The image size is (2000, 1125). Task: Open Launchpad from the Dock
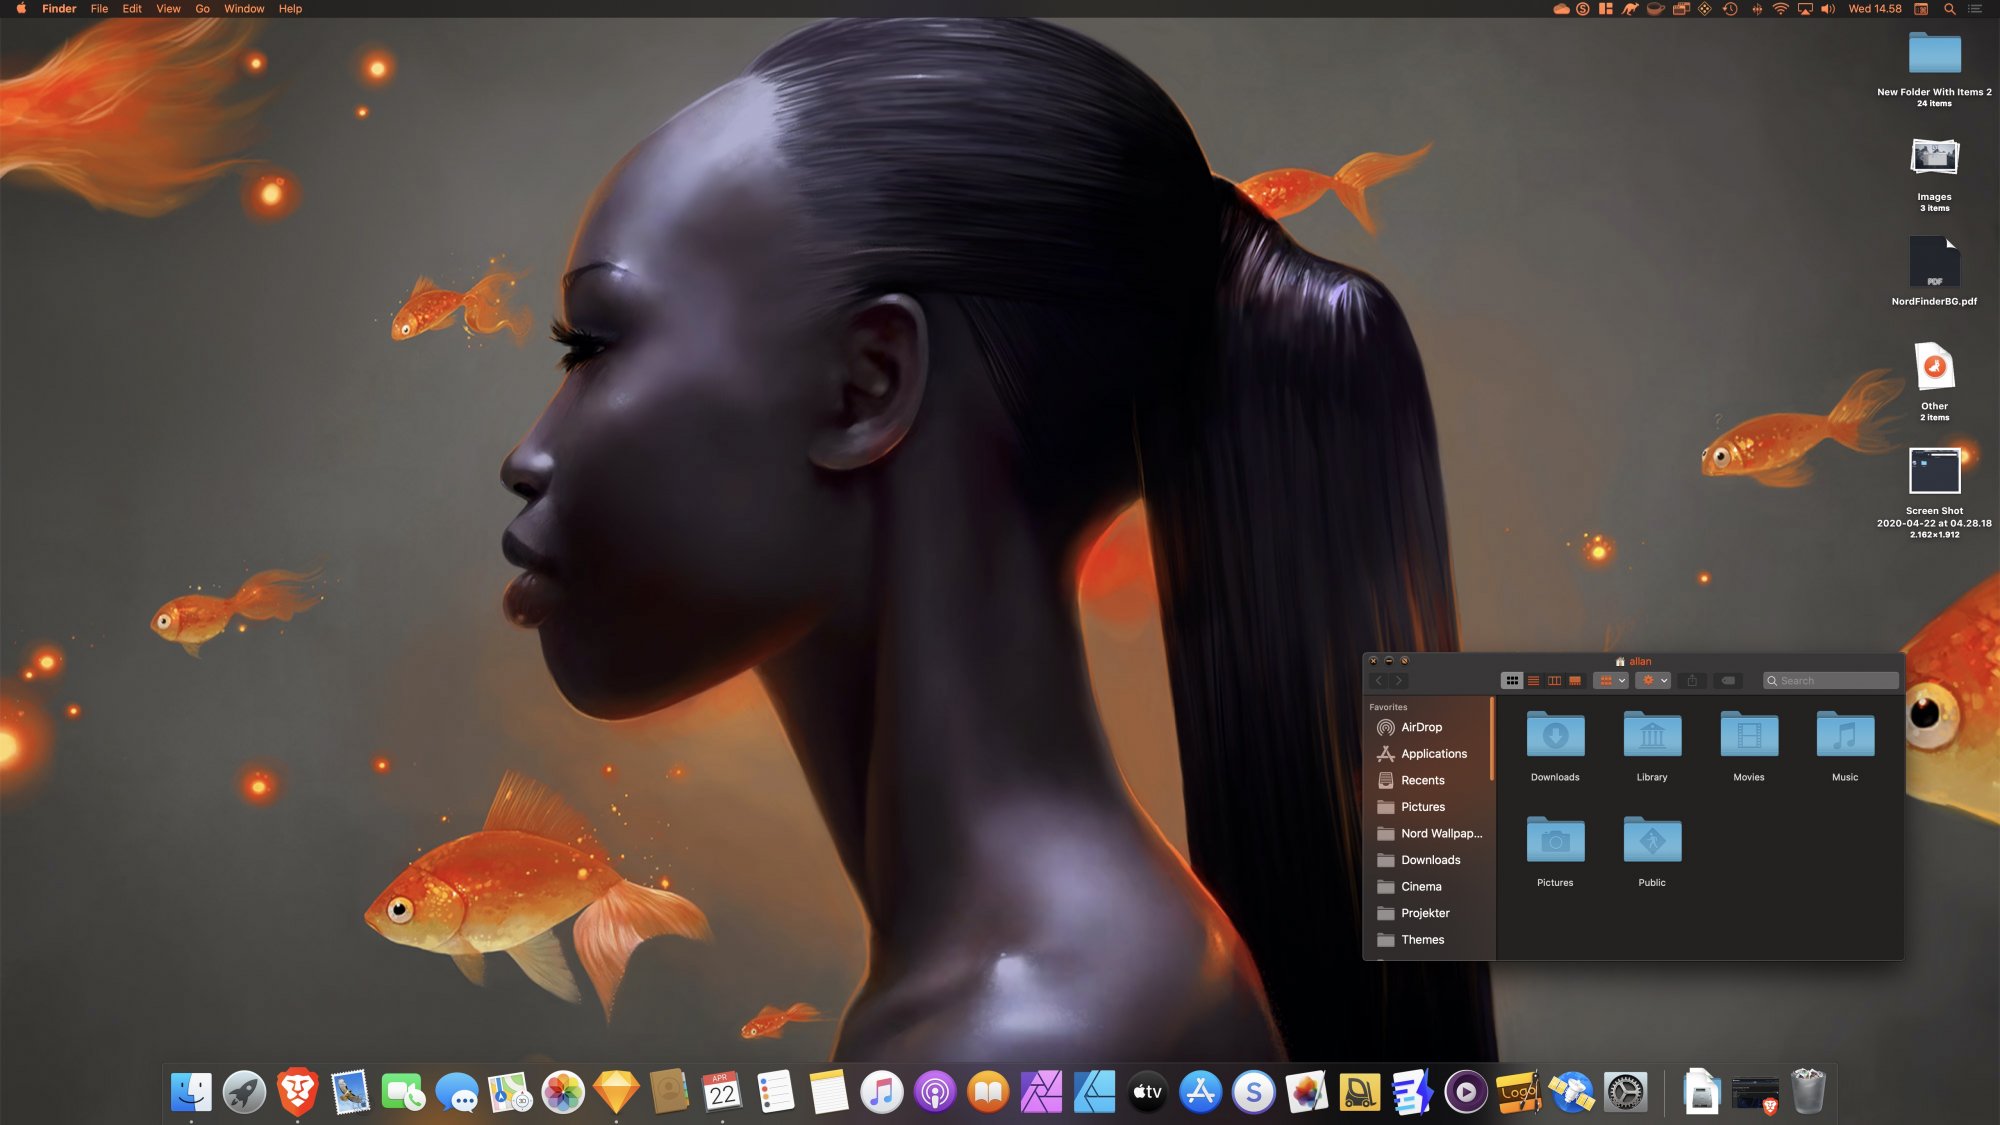tap(244, 1092)
